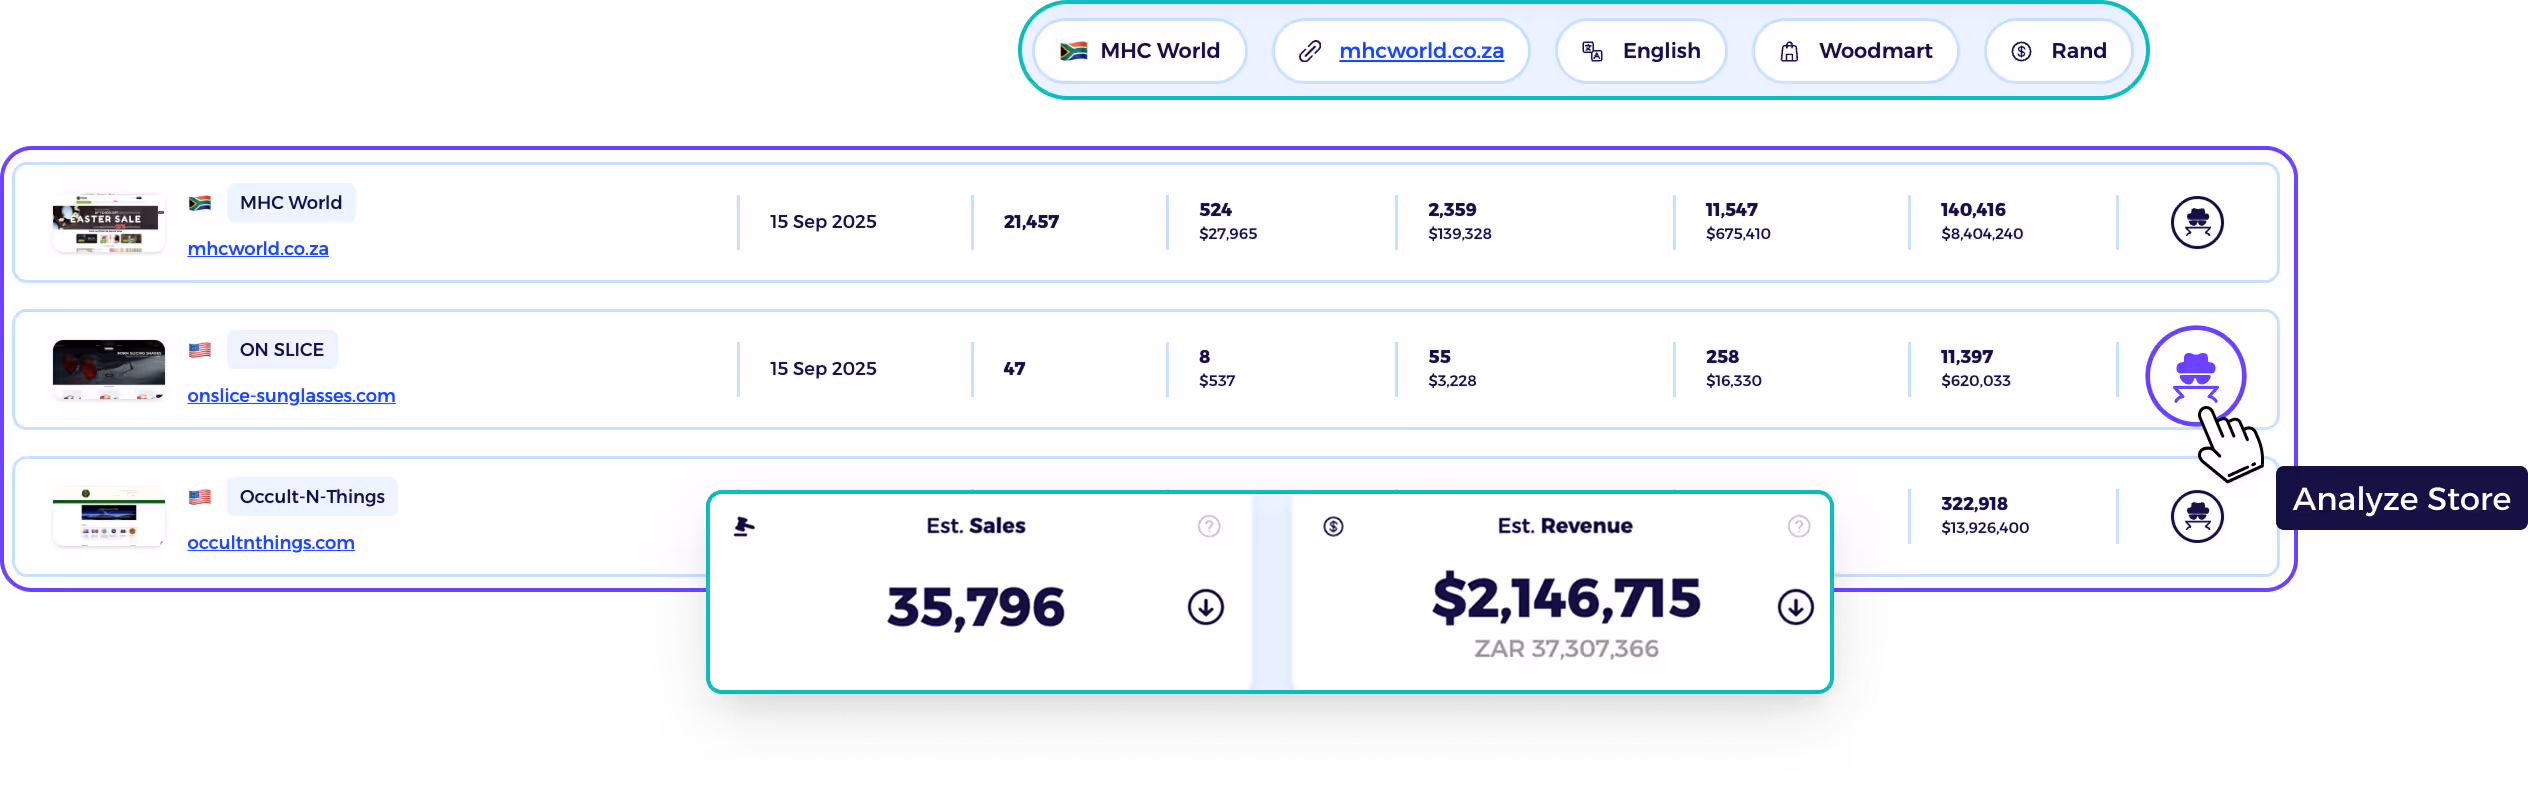Click the dollar coin icon in Est. Revenue card
Image resolution: width=2528 pixels, height=794 pixels.
tap(1333, 526)
